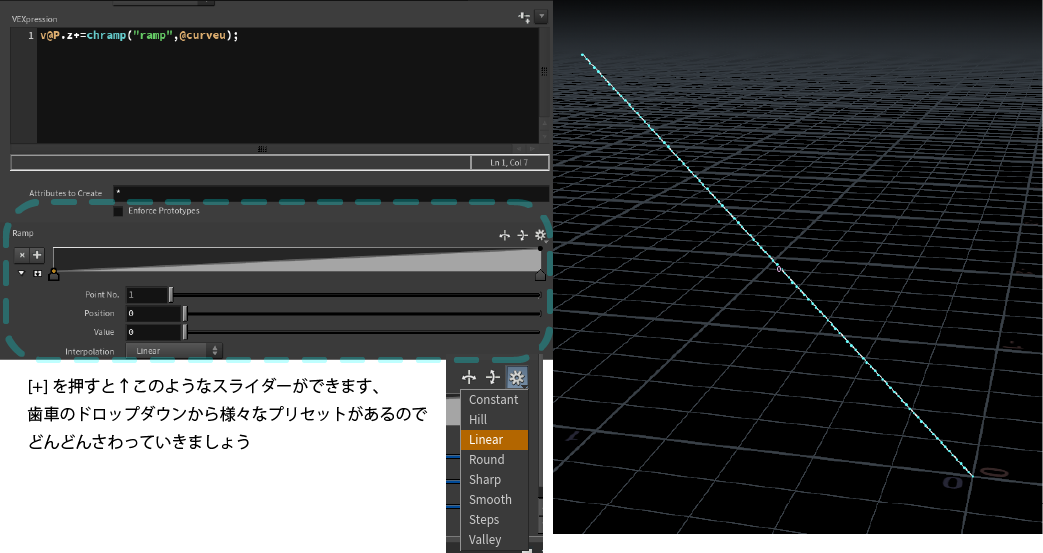Choose the Valley ramp preset
Viewport: 1043px width, 553px height.
pos(494,540)
